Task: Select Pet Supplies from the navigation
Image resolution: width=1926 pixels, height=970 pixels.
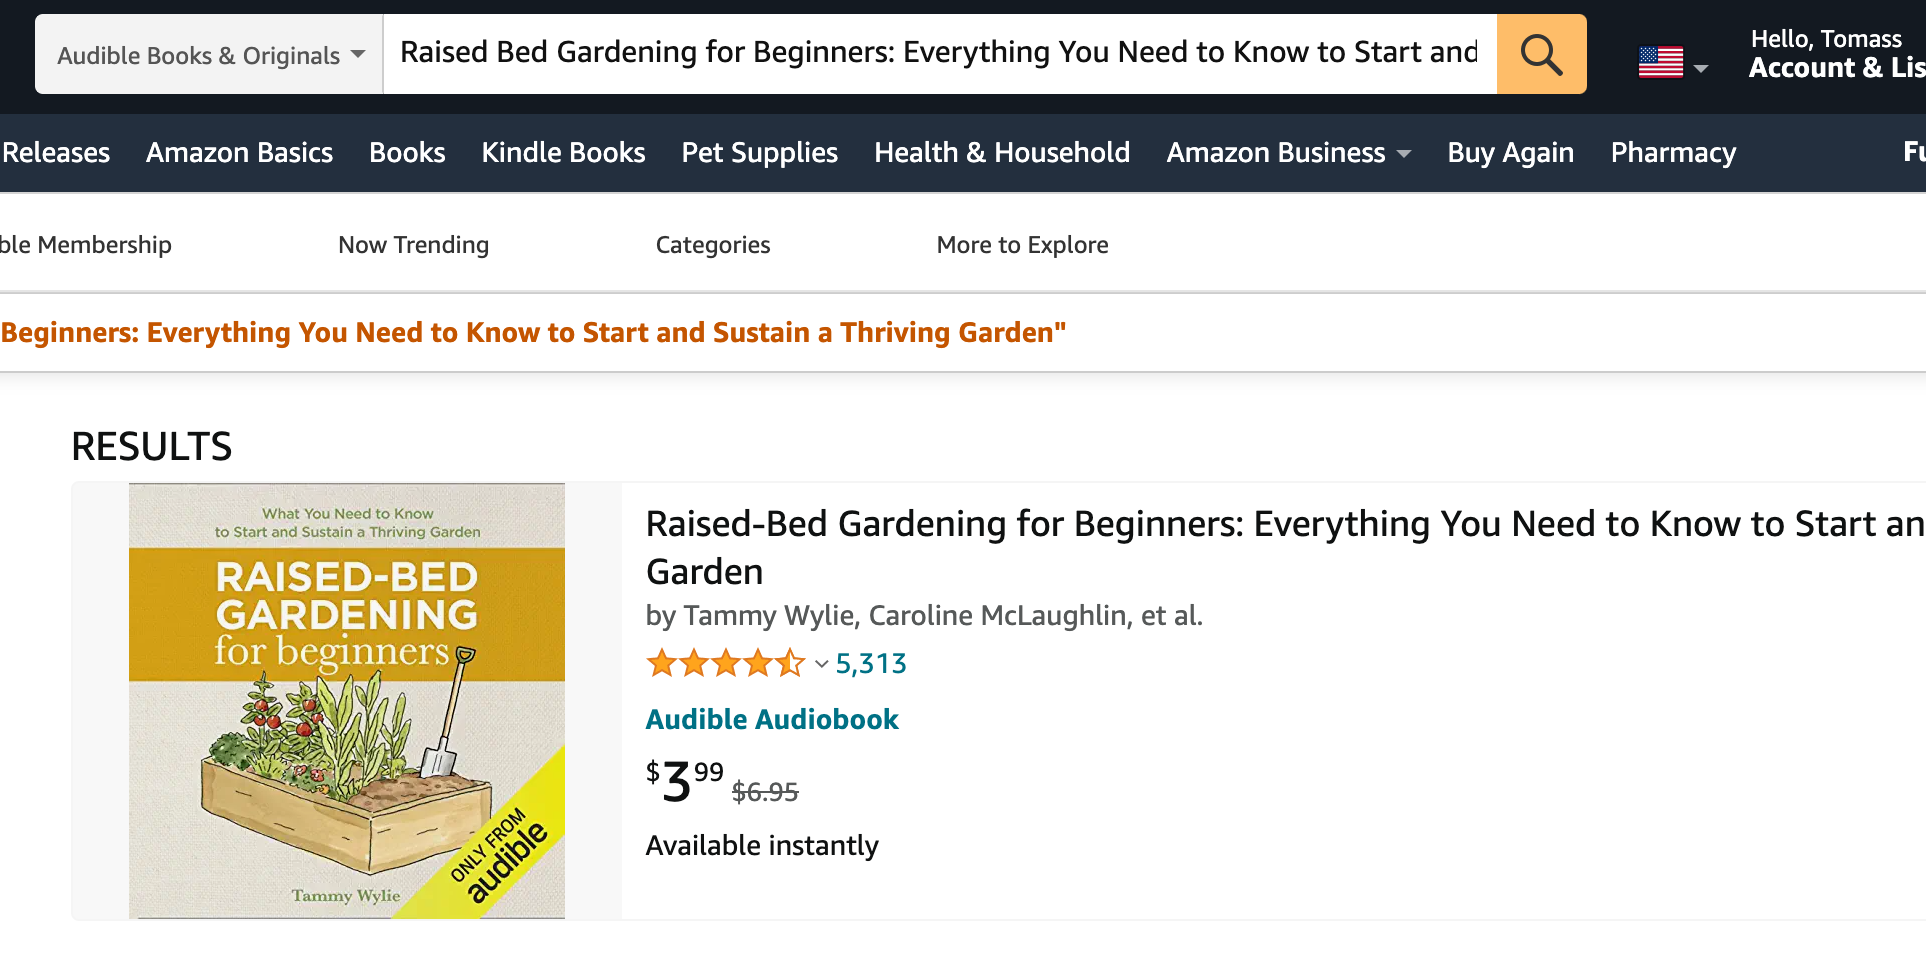Action: point(759,153)
